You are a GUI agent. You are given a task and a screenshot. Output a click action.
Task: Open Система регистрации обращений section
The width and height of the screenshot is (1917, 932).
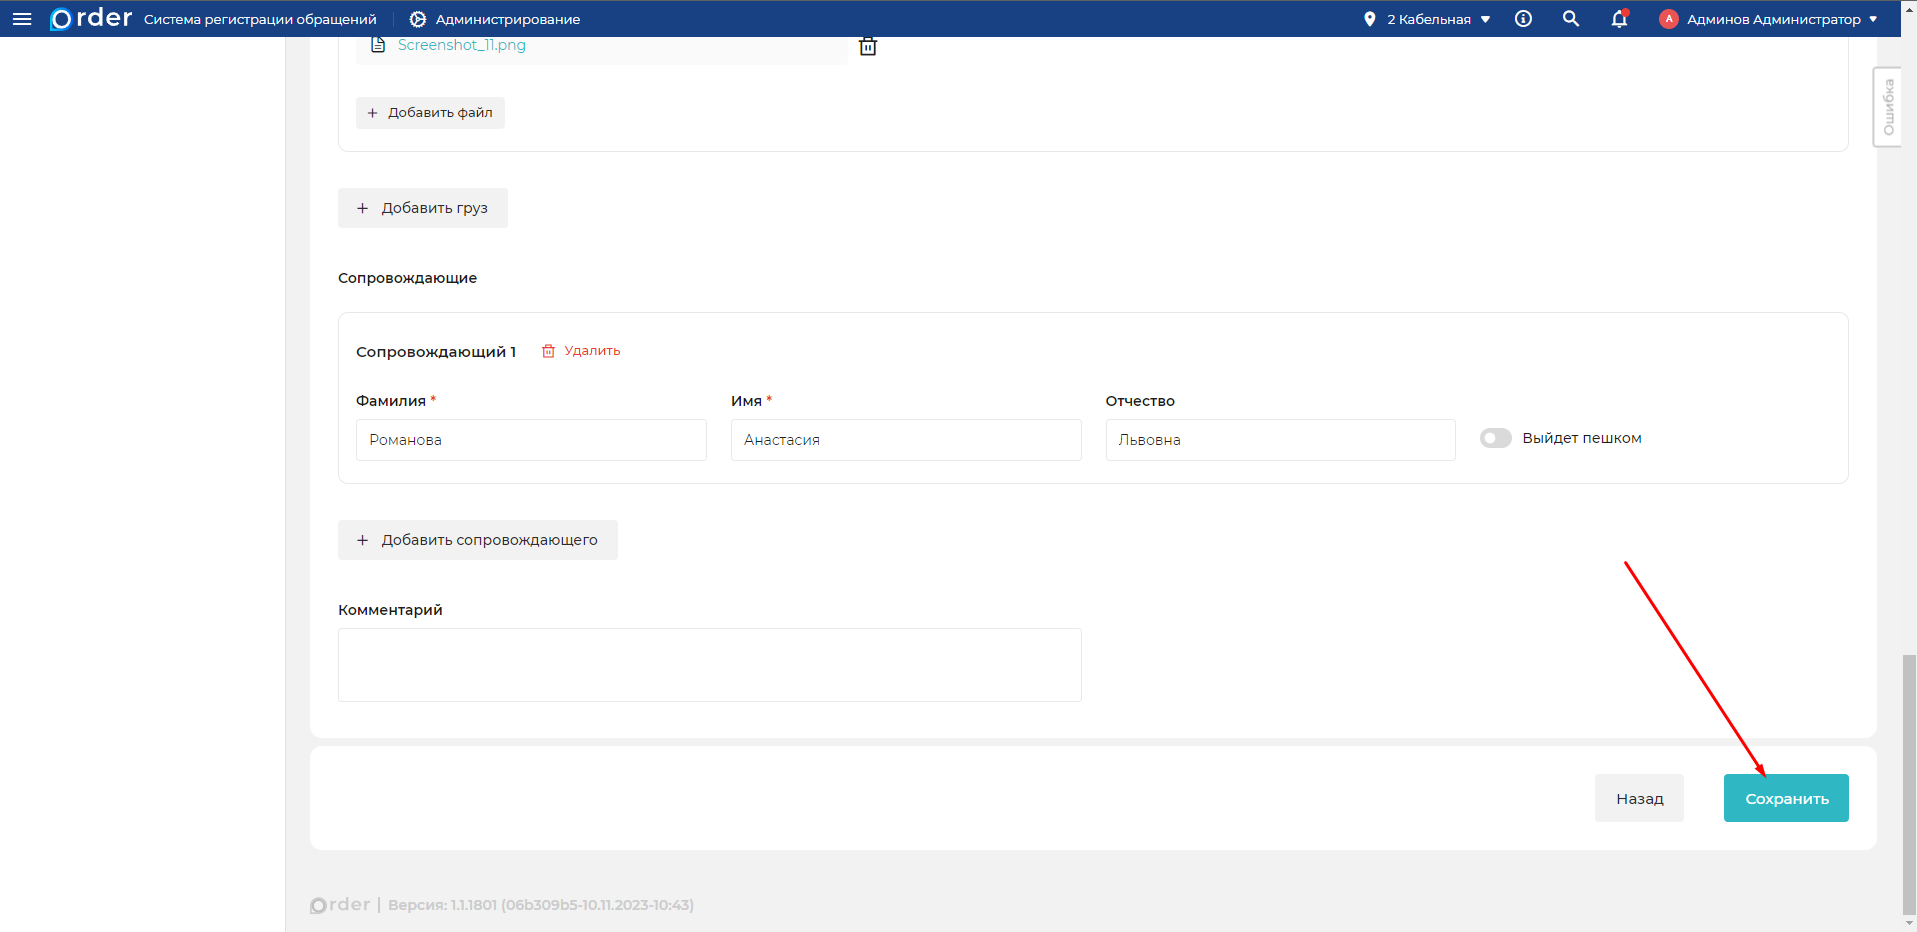260,19
